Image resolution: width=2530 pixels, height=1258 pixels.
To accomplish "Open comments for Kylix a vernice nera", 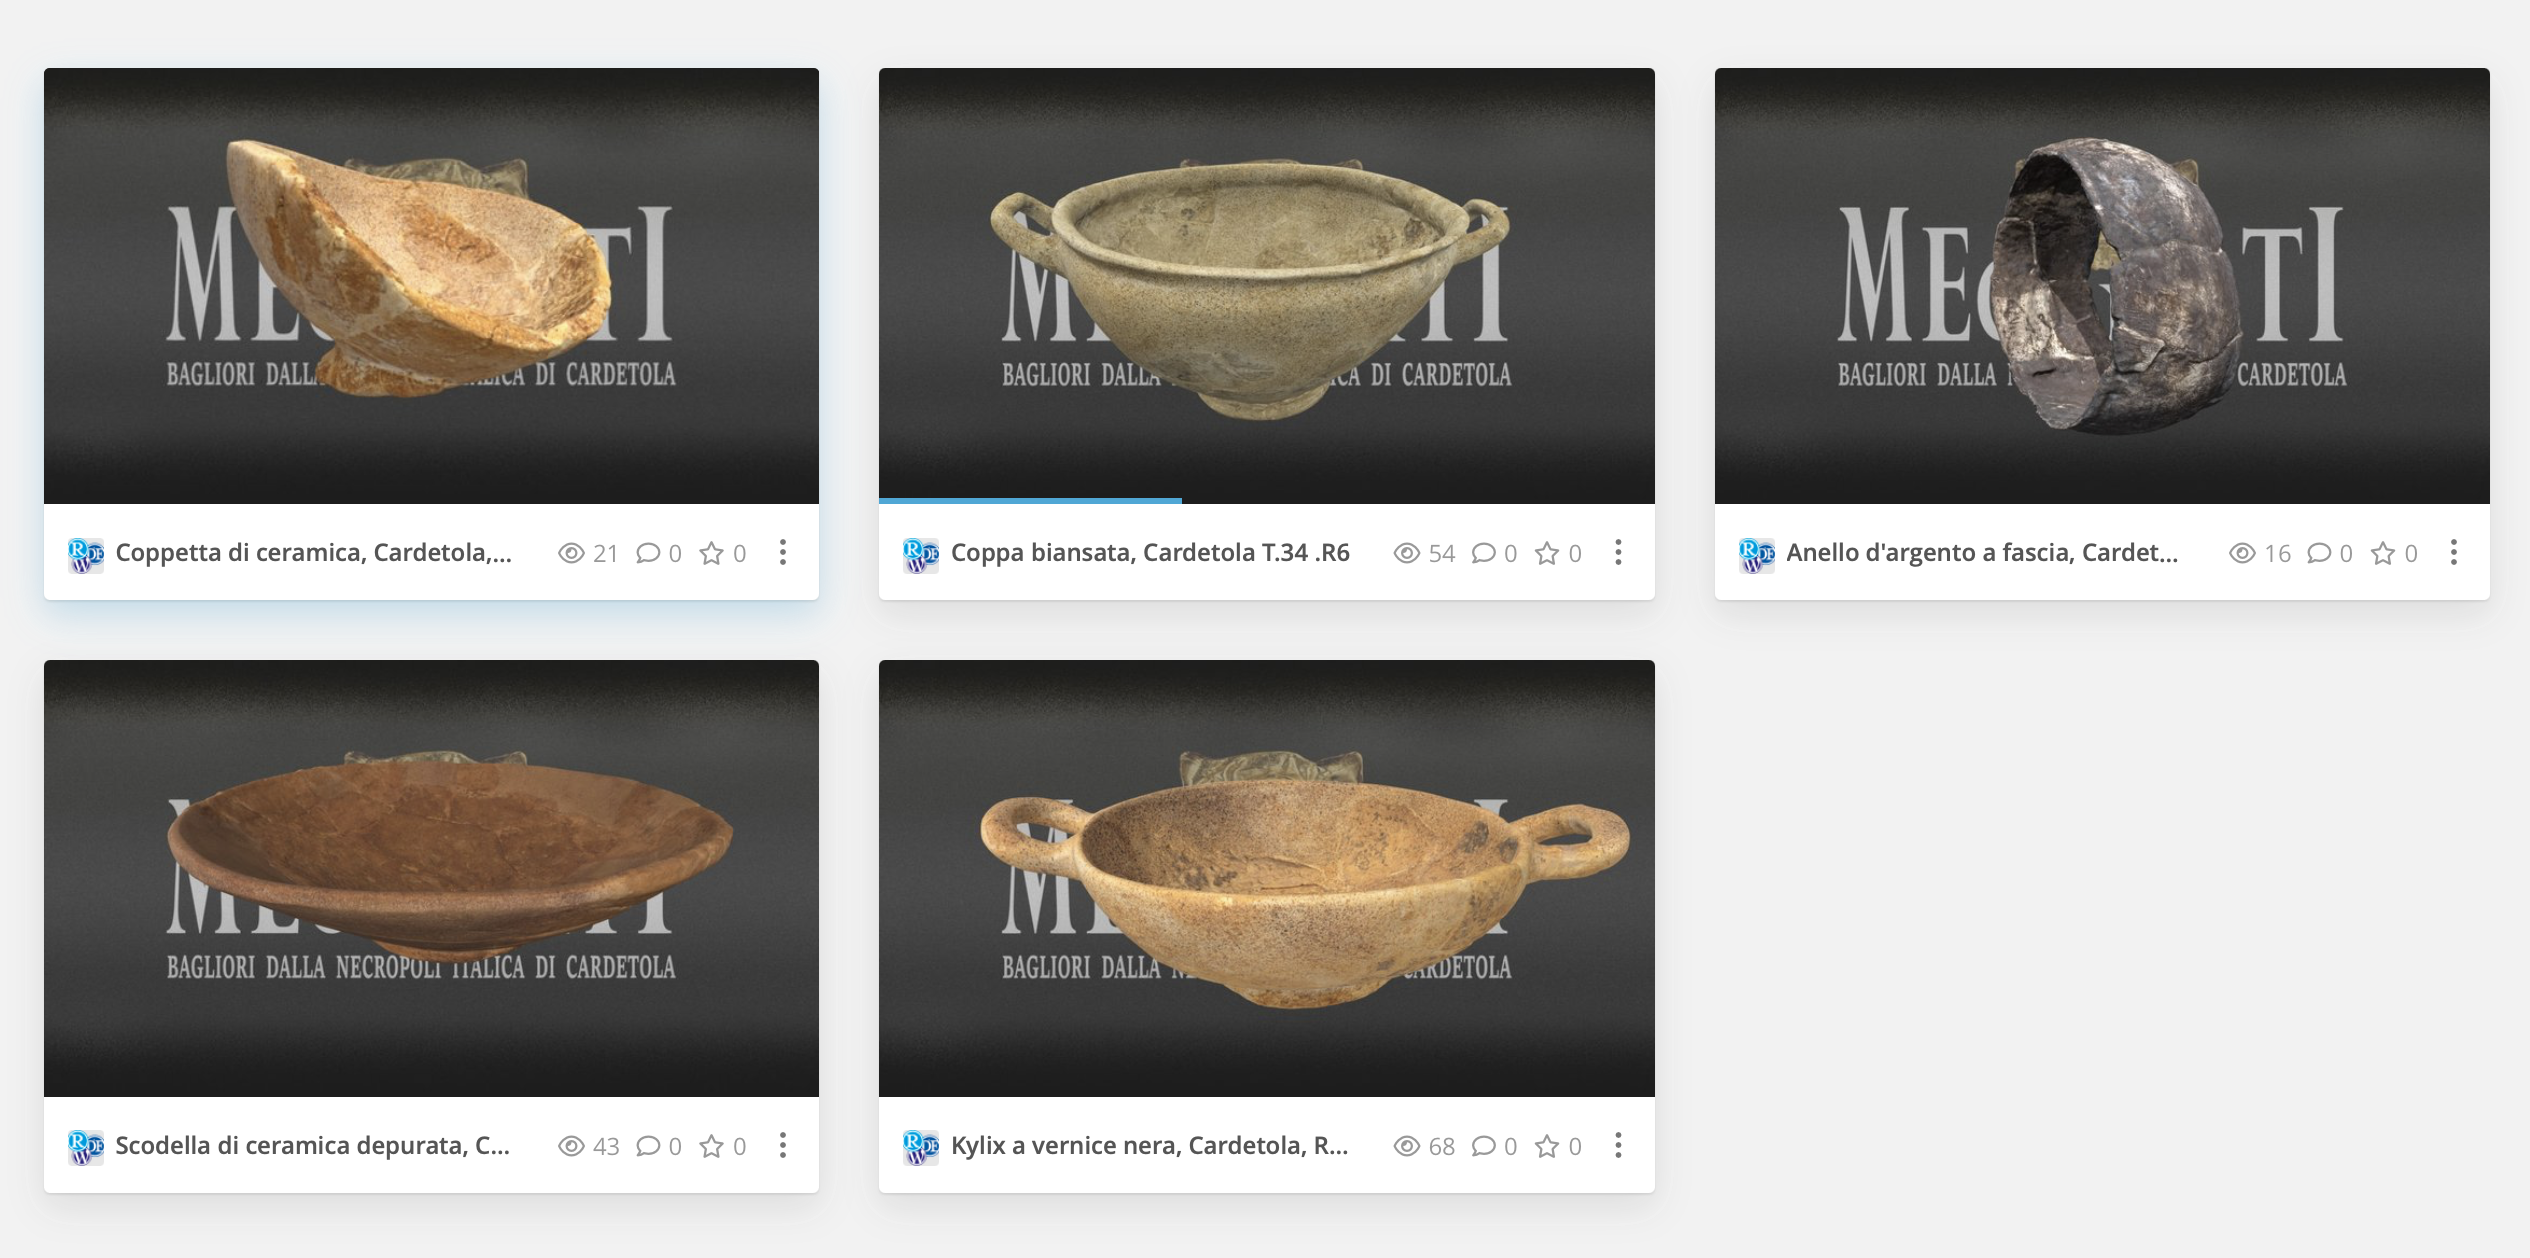I will click(x=1483, y=1146).
